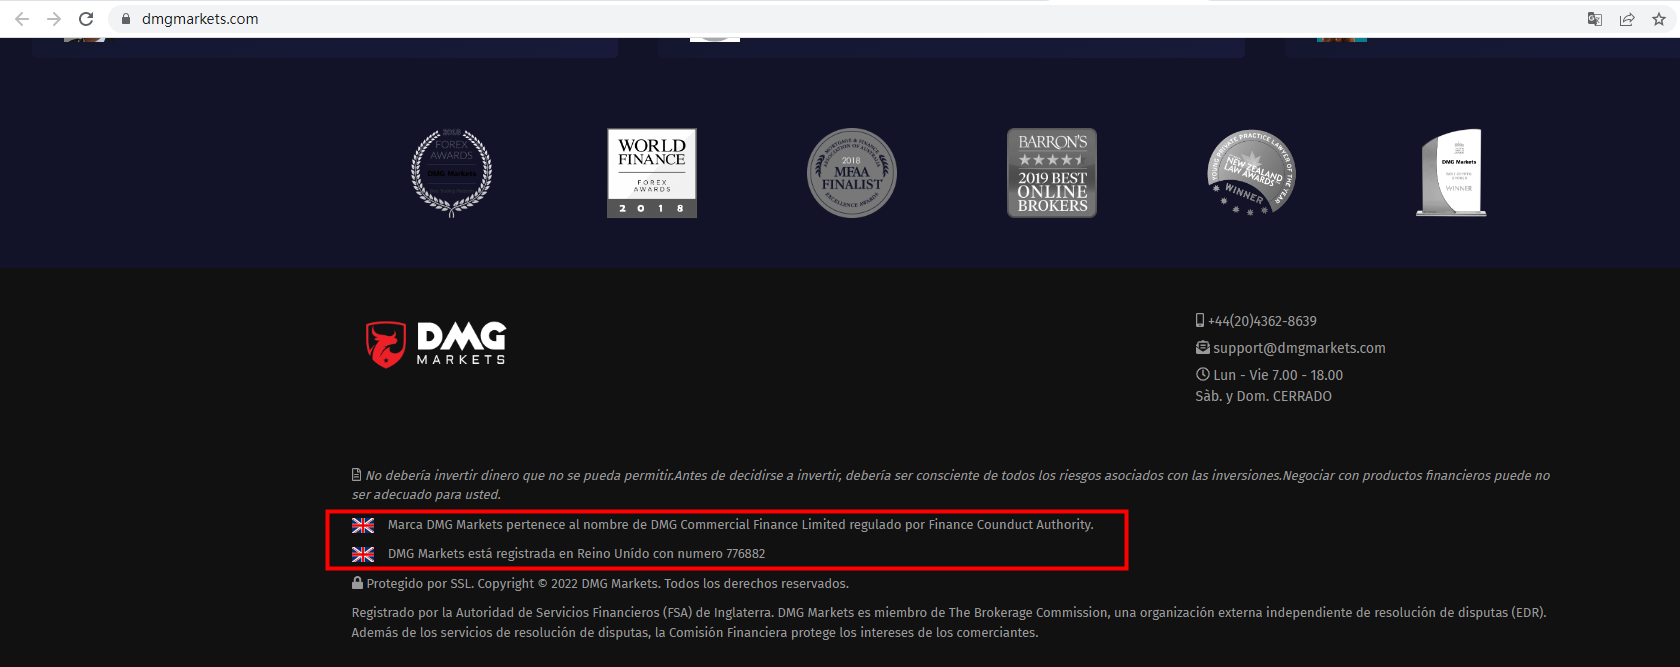Click 'Además de los servicios de resolución' text
Image resolution: width=1680 pixels, height=667 pixels.
[x=695, y=632]
